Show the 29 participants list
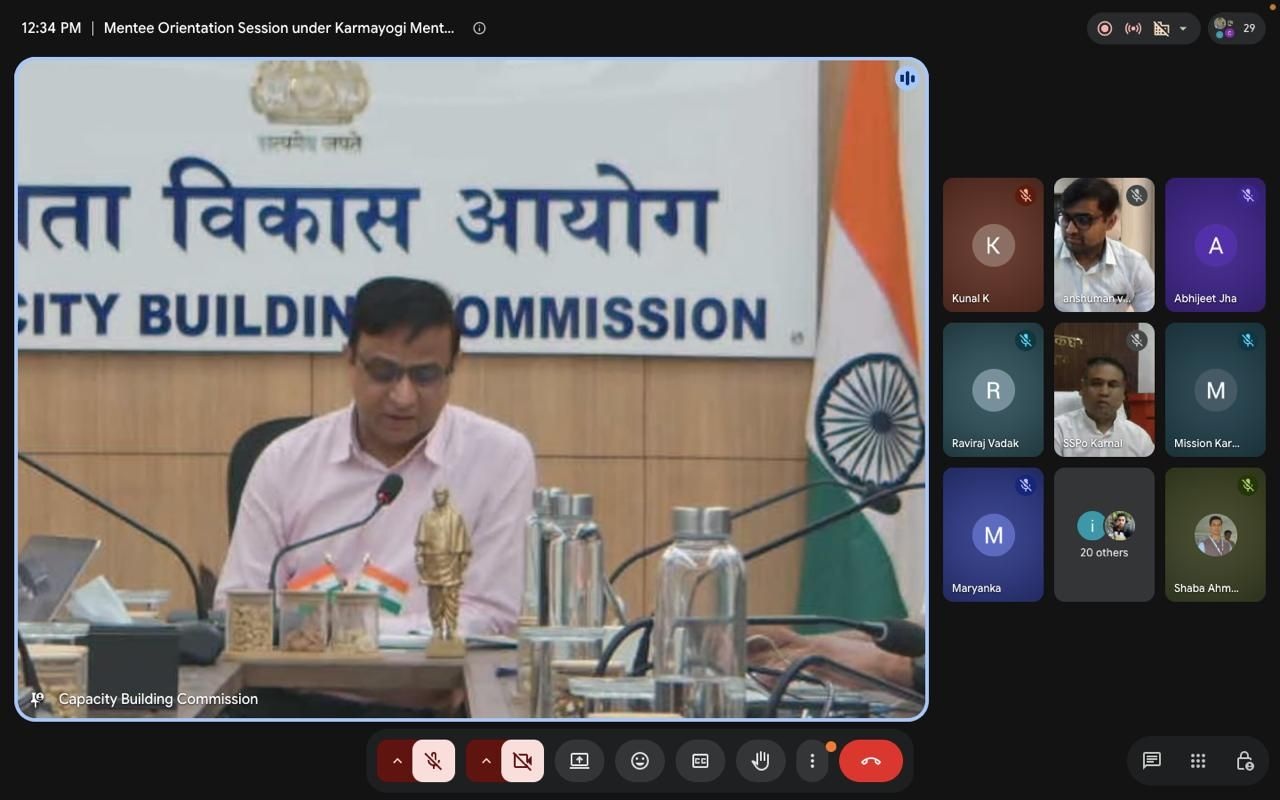The width and height of the screenshot is (1280, 800). 1237,28
